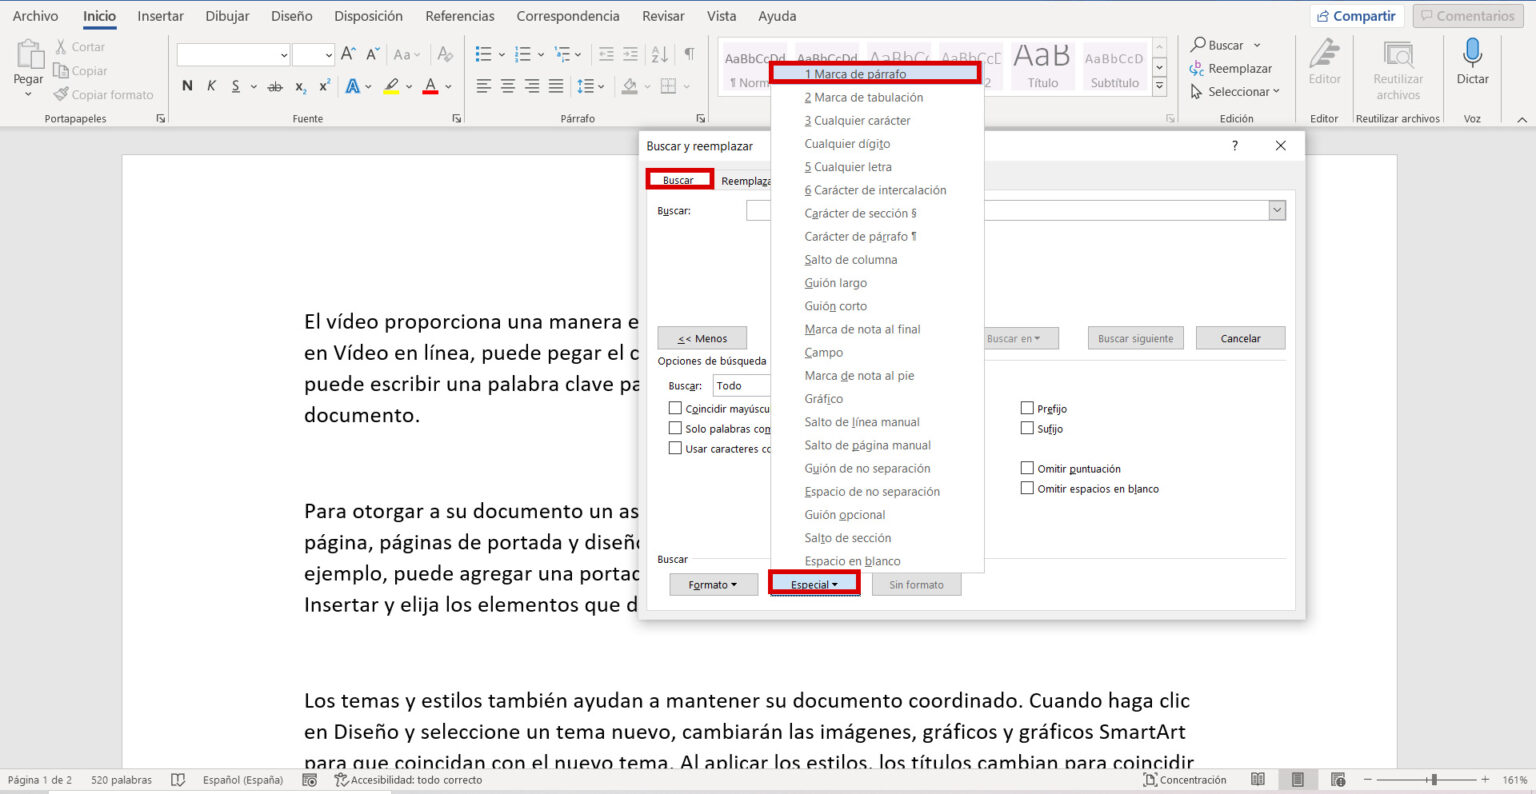
Task: Adjust the zoom slider handle
Action: pos(1433,780)
